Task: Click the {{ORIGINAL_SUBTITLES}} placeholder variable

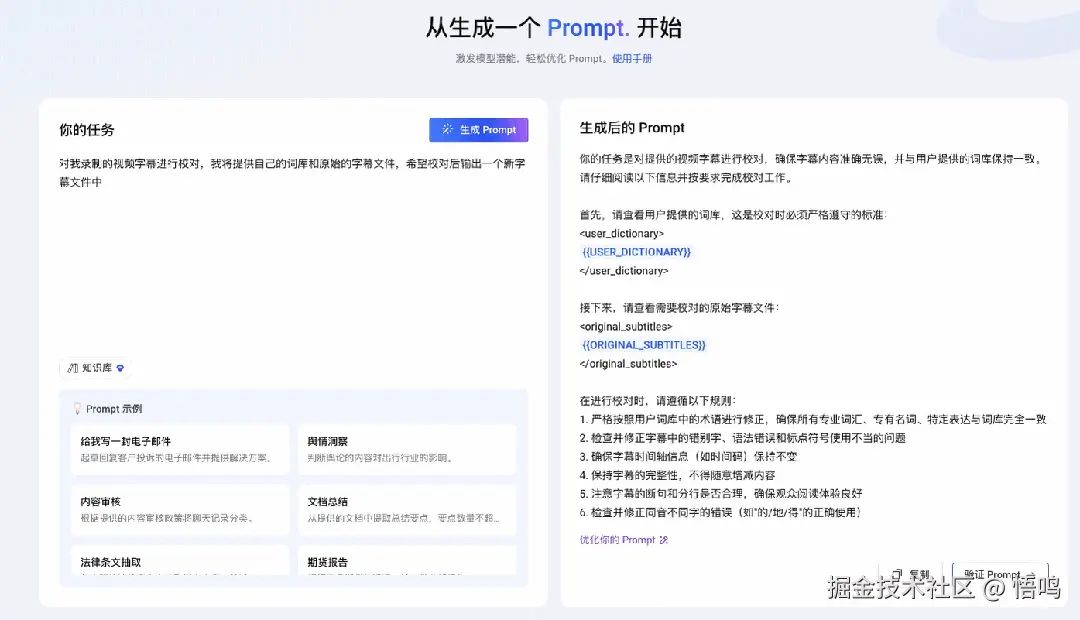Action: point(645,344)
